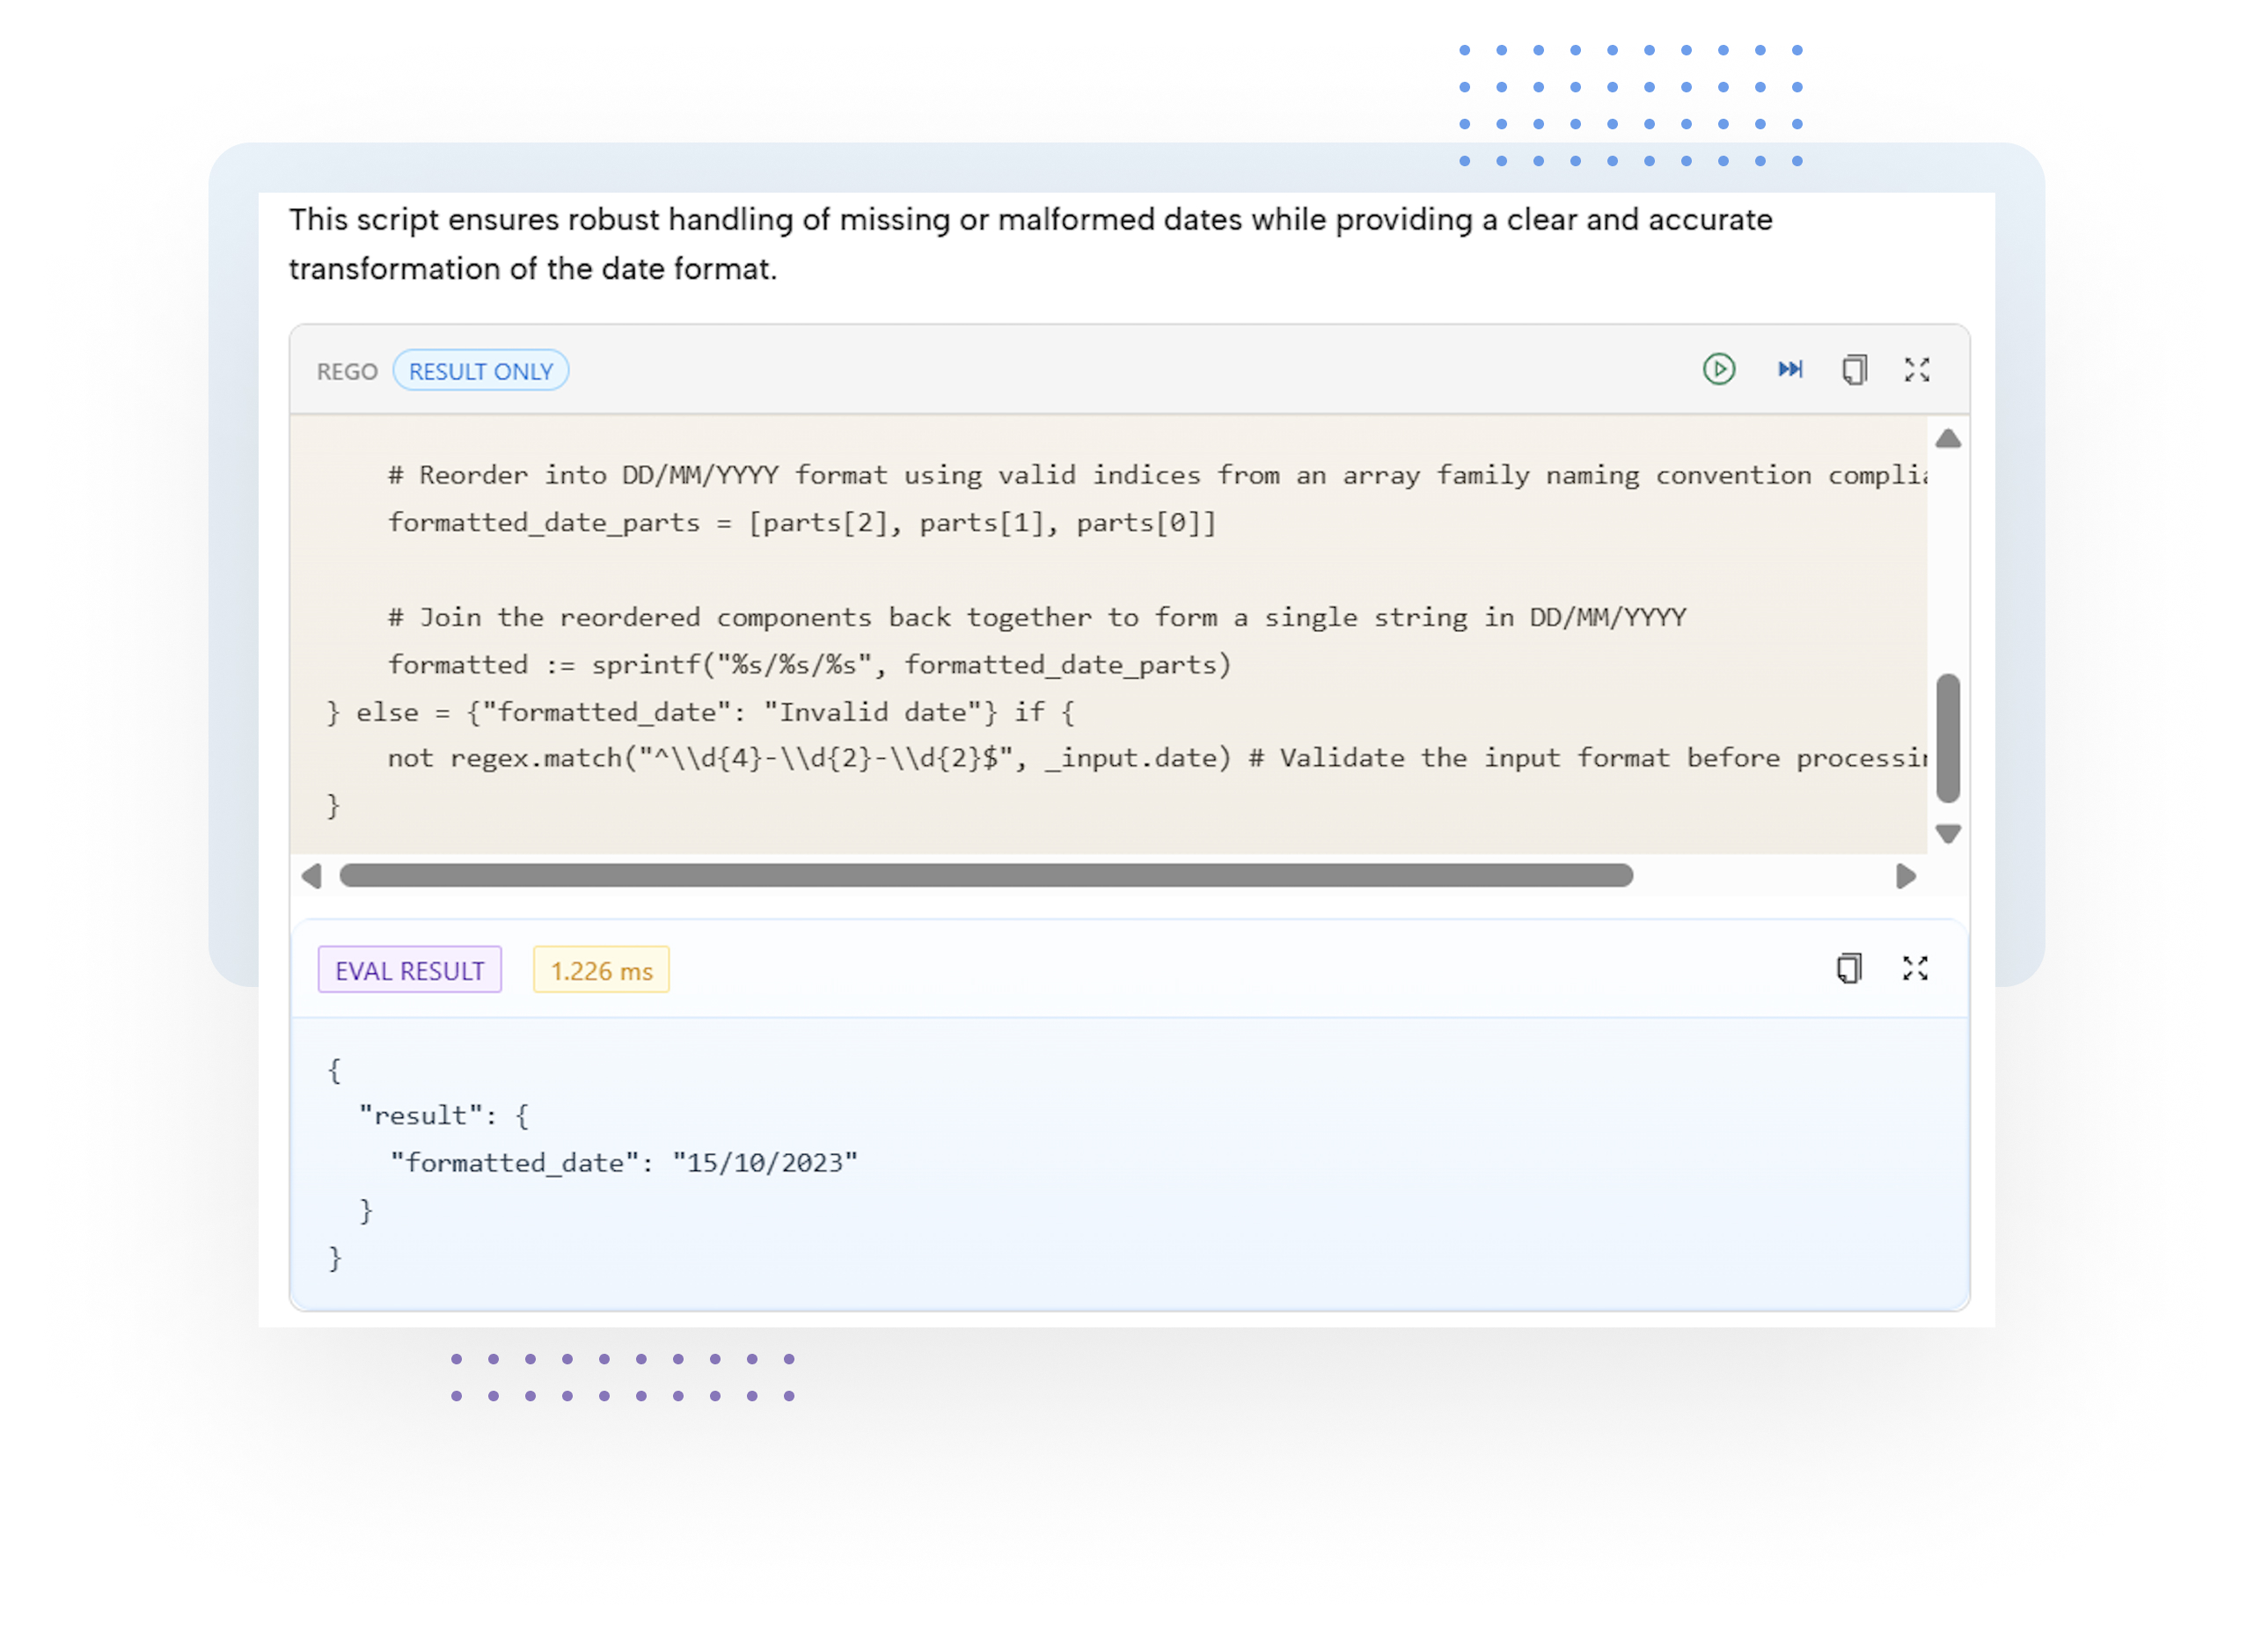Image resolution: width=2254 pixels, height=1652 pixels.
Task: Copy the Rego code snippet
Action: tap(1855, 369)
